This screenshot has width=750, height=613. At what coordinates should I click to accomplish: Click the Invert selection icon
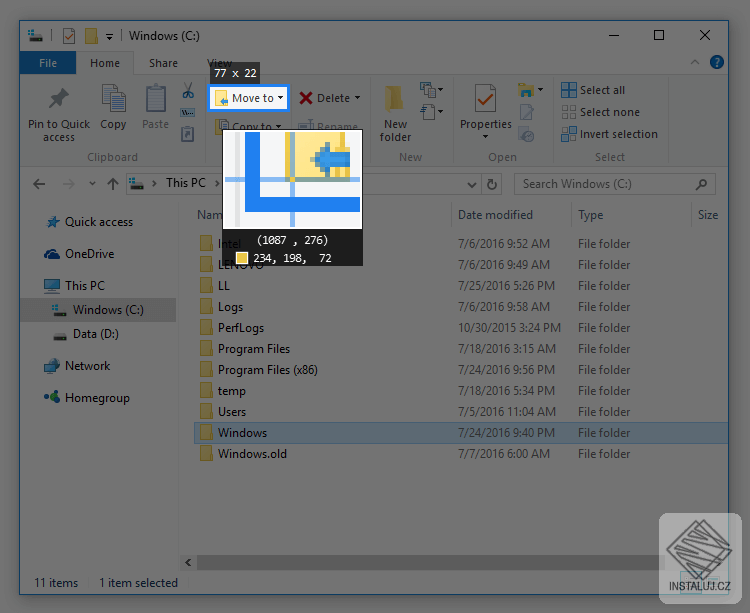[569, 134]
